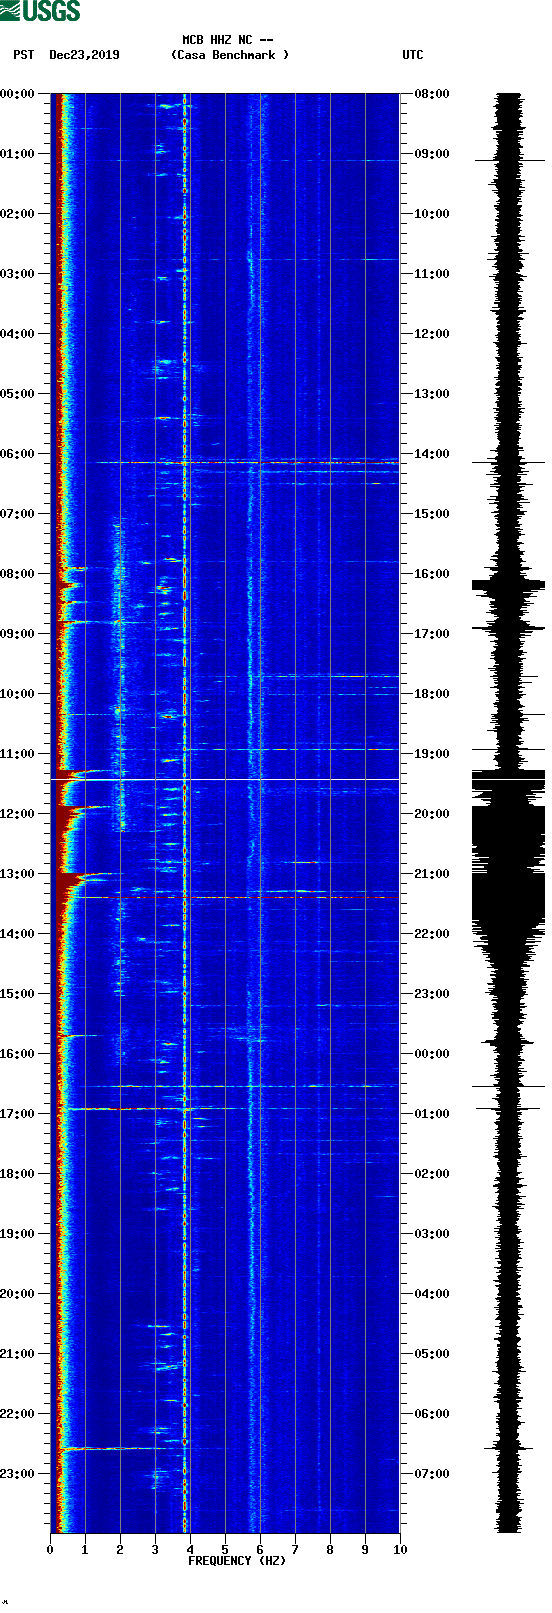The image size is (552, 1613).
Task: Select the 'MCB HHZ NC --' station title
Action: 228,40
